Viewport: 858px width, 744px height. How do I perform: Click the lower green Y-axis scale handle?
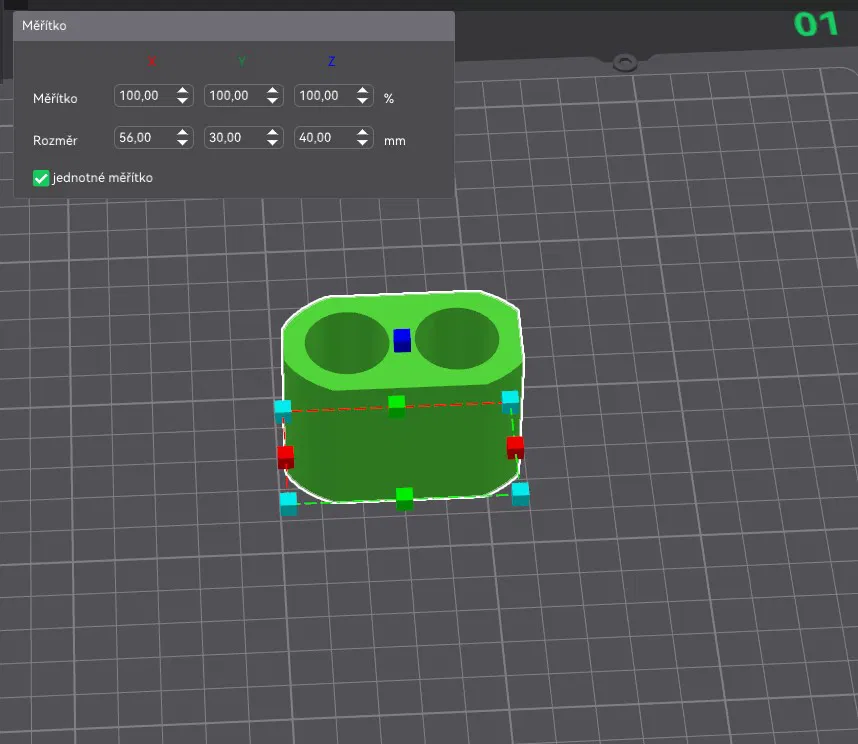(404, 496)
